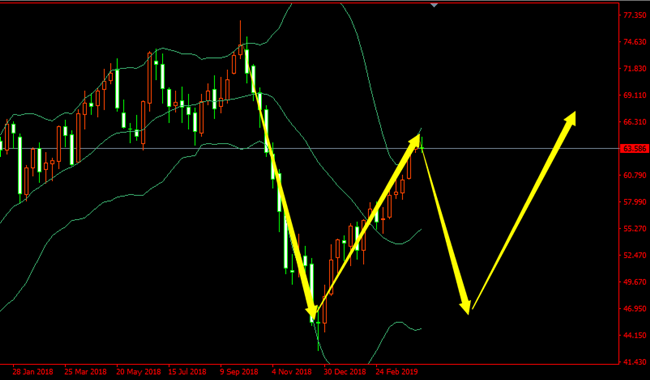
Task: Click the 28 Jan 2018 date label
Action: [32, 372]
